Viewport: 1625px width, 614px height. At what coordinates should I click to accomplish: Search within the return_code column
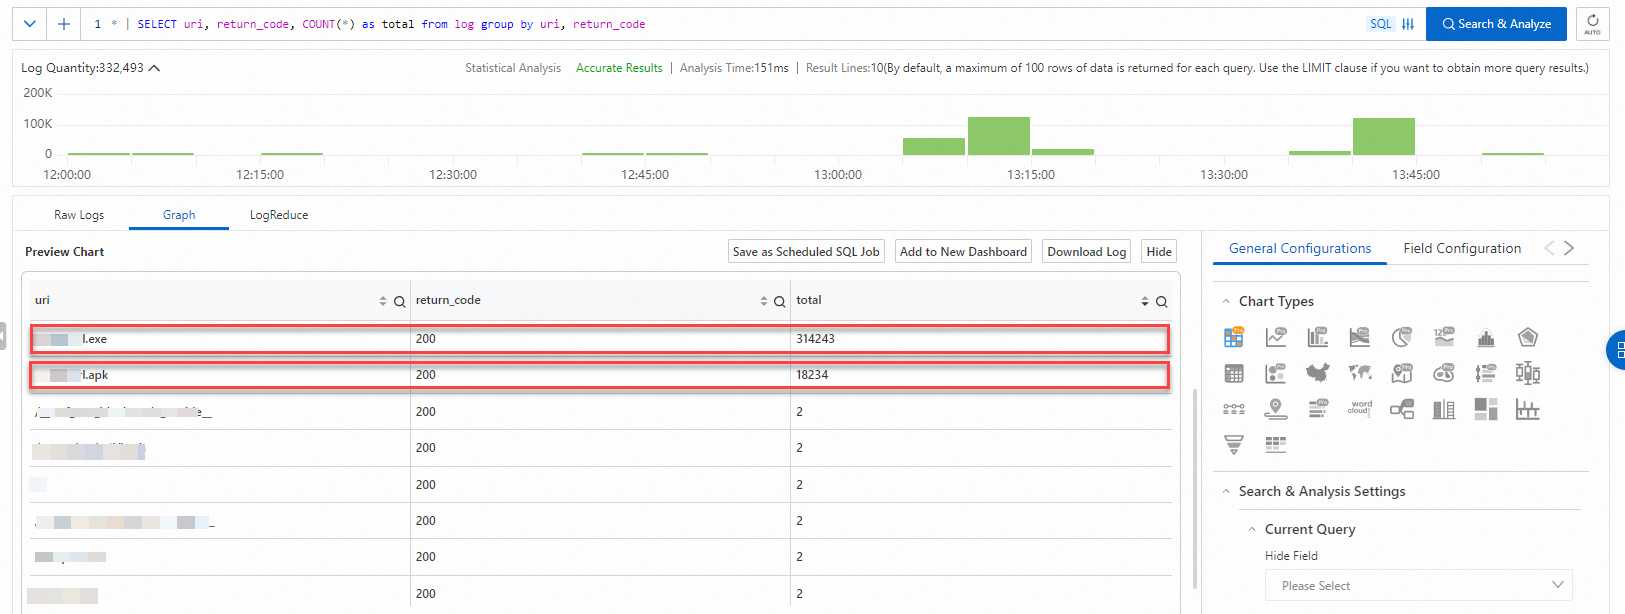point(780,301)
